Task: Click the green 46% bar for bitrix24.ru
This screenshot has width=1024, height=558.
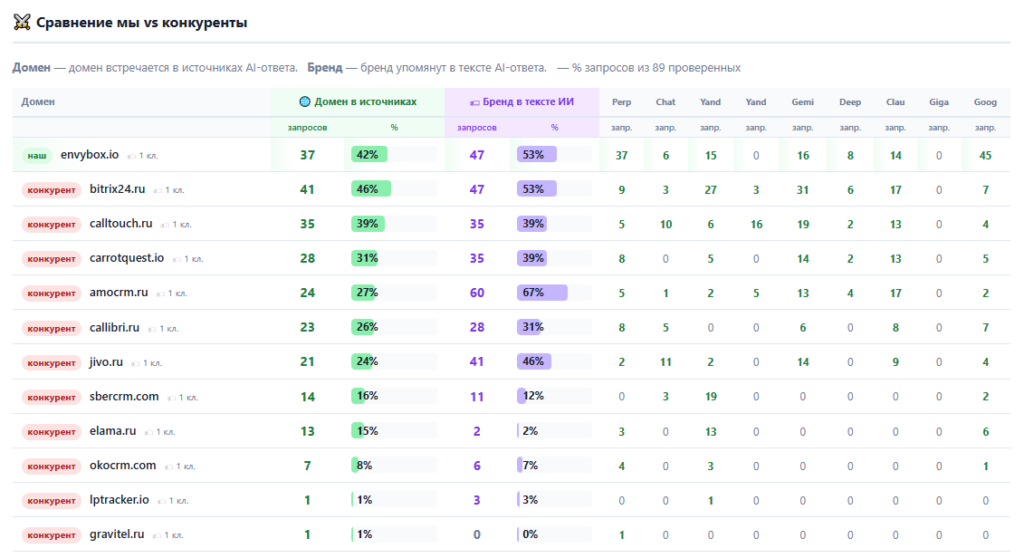Action: (371, 189)
